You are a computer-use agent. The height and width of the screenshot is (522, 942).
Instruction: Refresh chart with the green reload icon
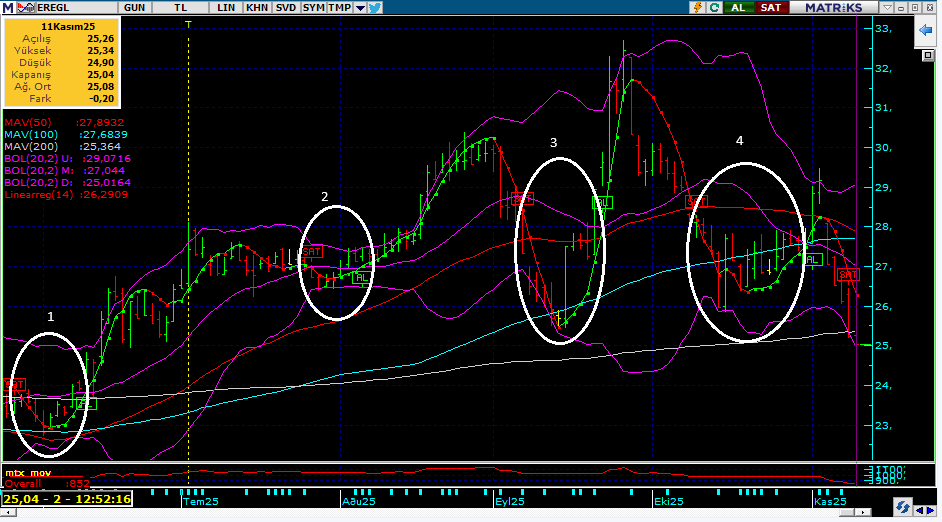[714, 7]
